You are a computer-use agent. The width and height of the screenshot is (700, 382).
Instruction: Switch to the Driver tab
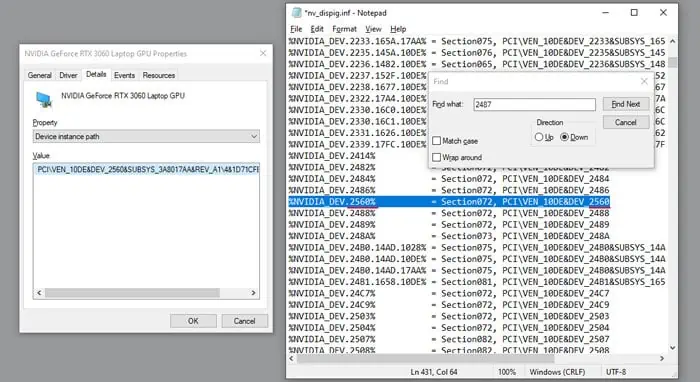68,75
